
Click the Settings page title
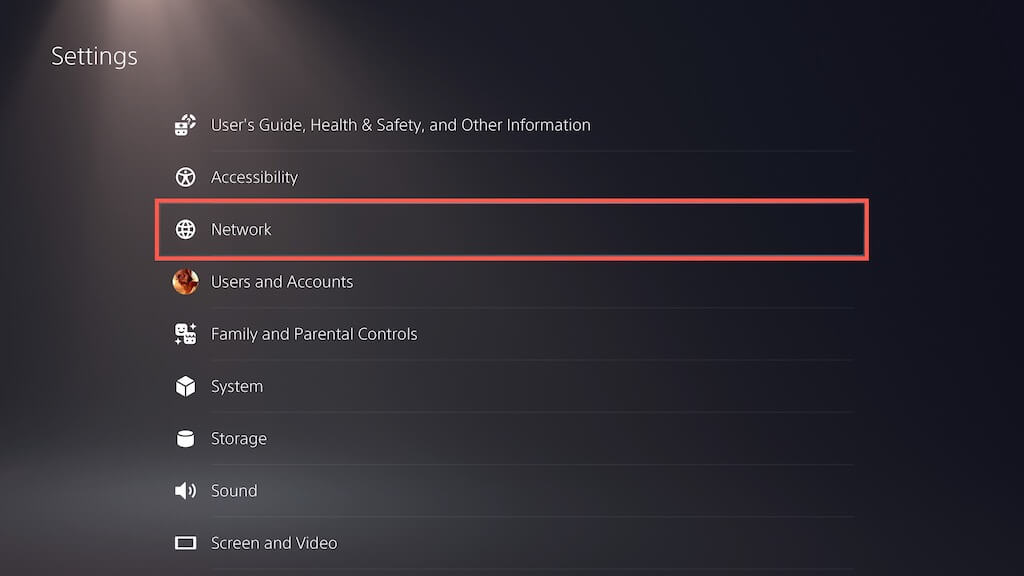pyautogui.click(x=94, y=56)
